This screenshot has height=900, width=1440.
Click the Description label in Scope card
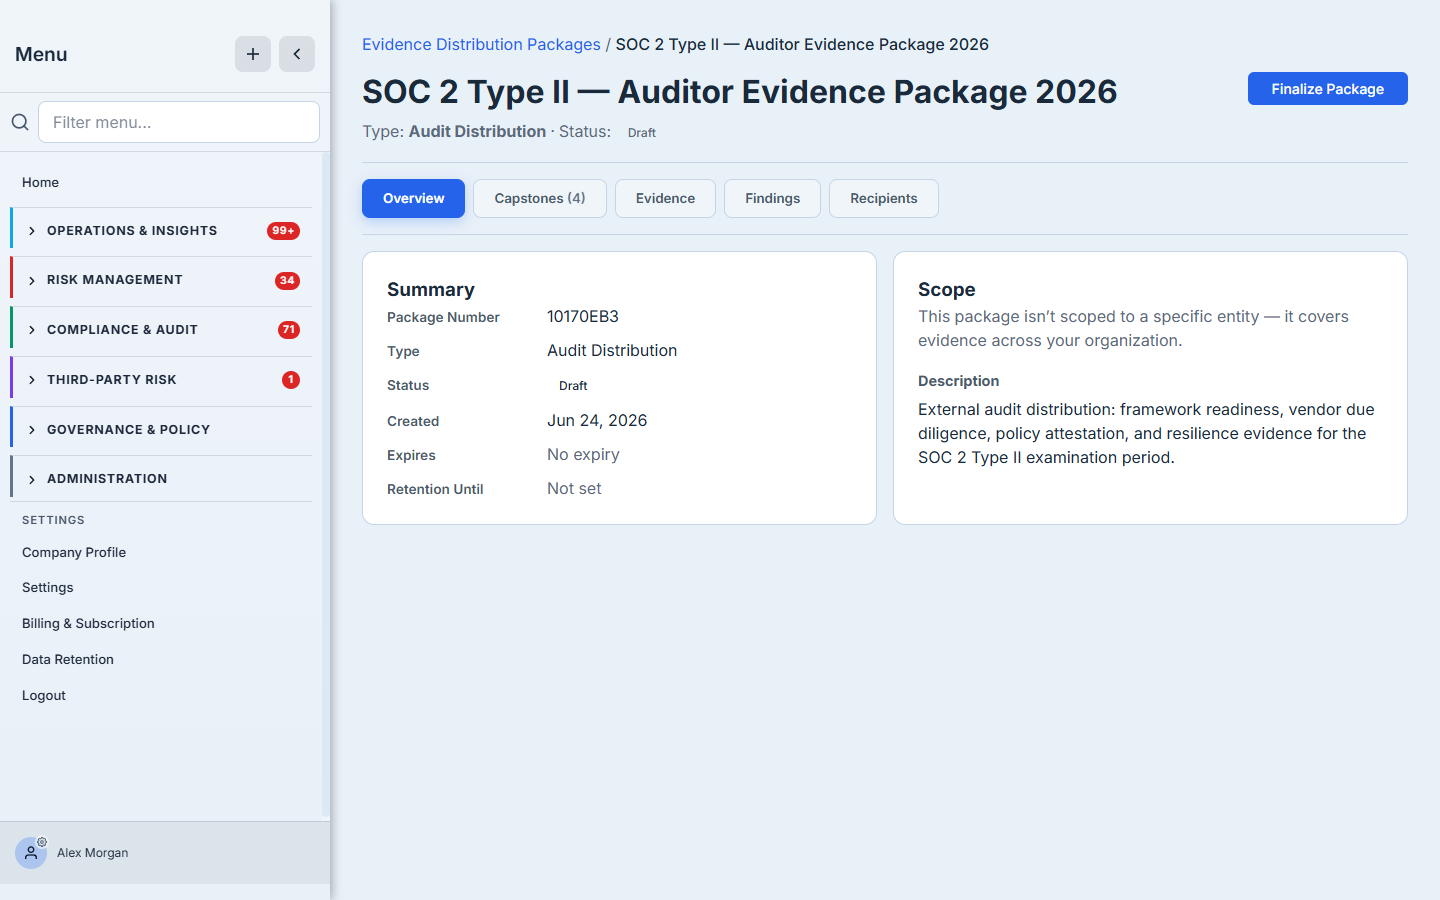[958, 381]
